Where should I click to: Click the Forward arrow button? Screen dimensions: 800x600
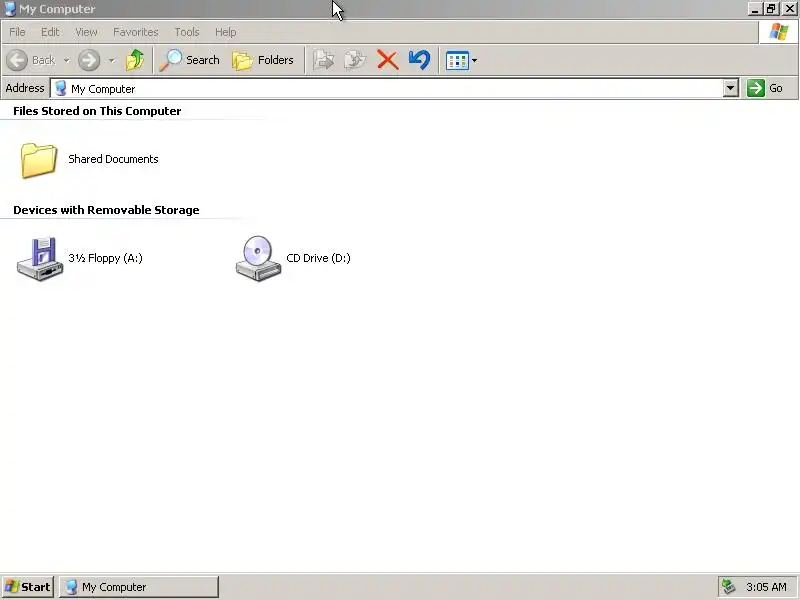(89, 60)
